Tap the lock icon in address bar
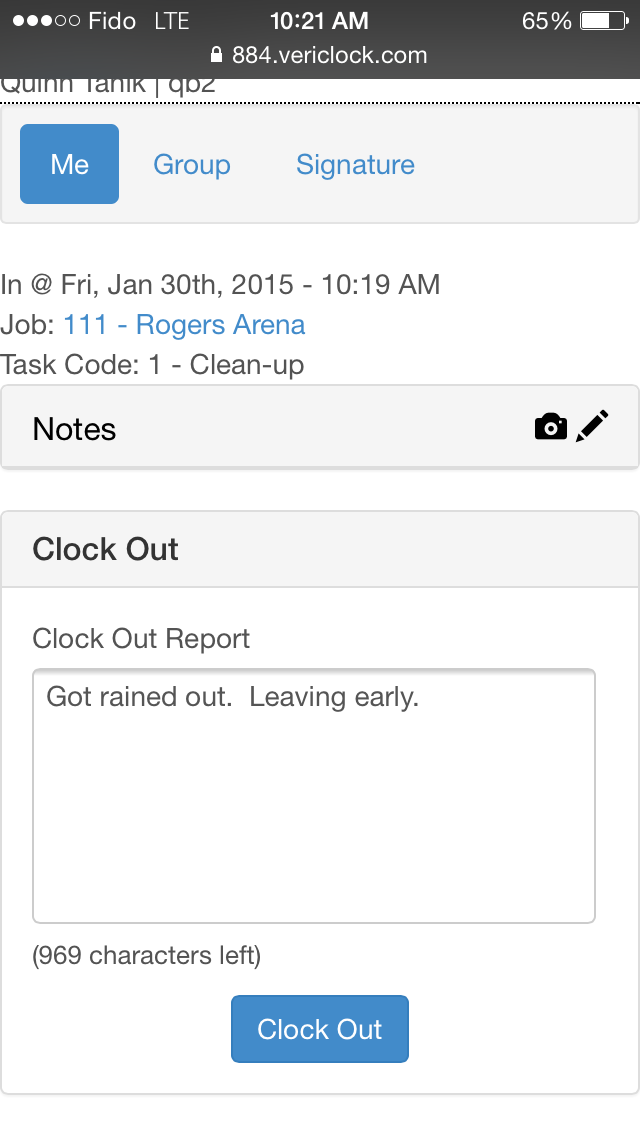The width and height of the screenshot is (640, 1136). 217,55
